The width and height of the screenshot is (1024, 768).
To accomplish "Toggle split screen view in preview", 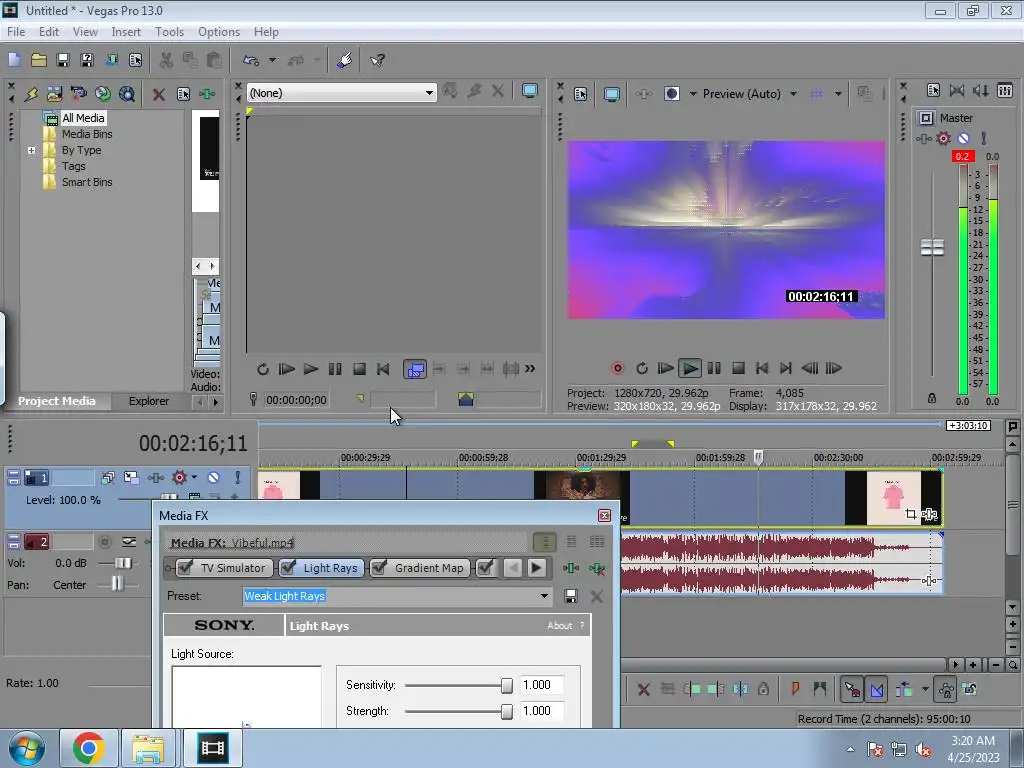I will 671,94.
